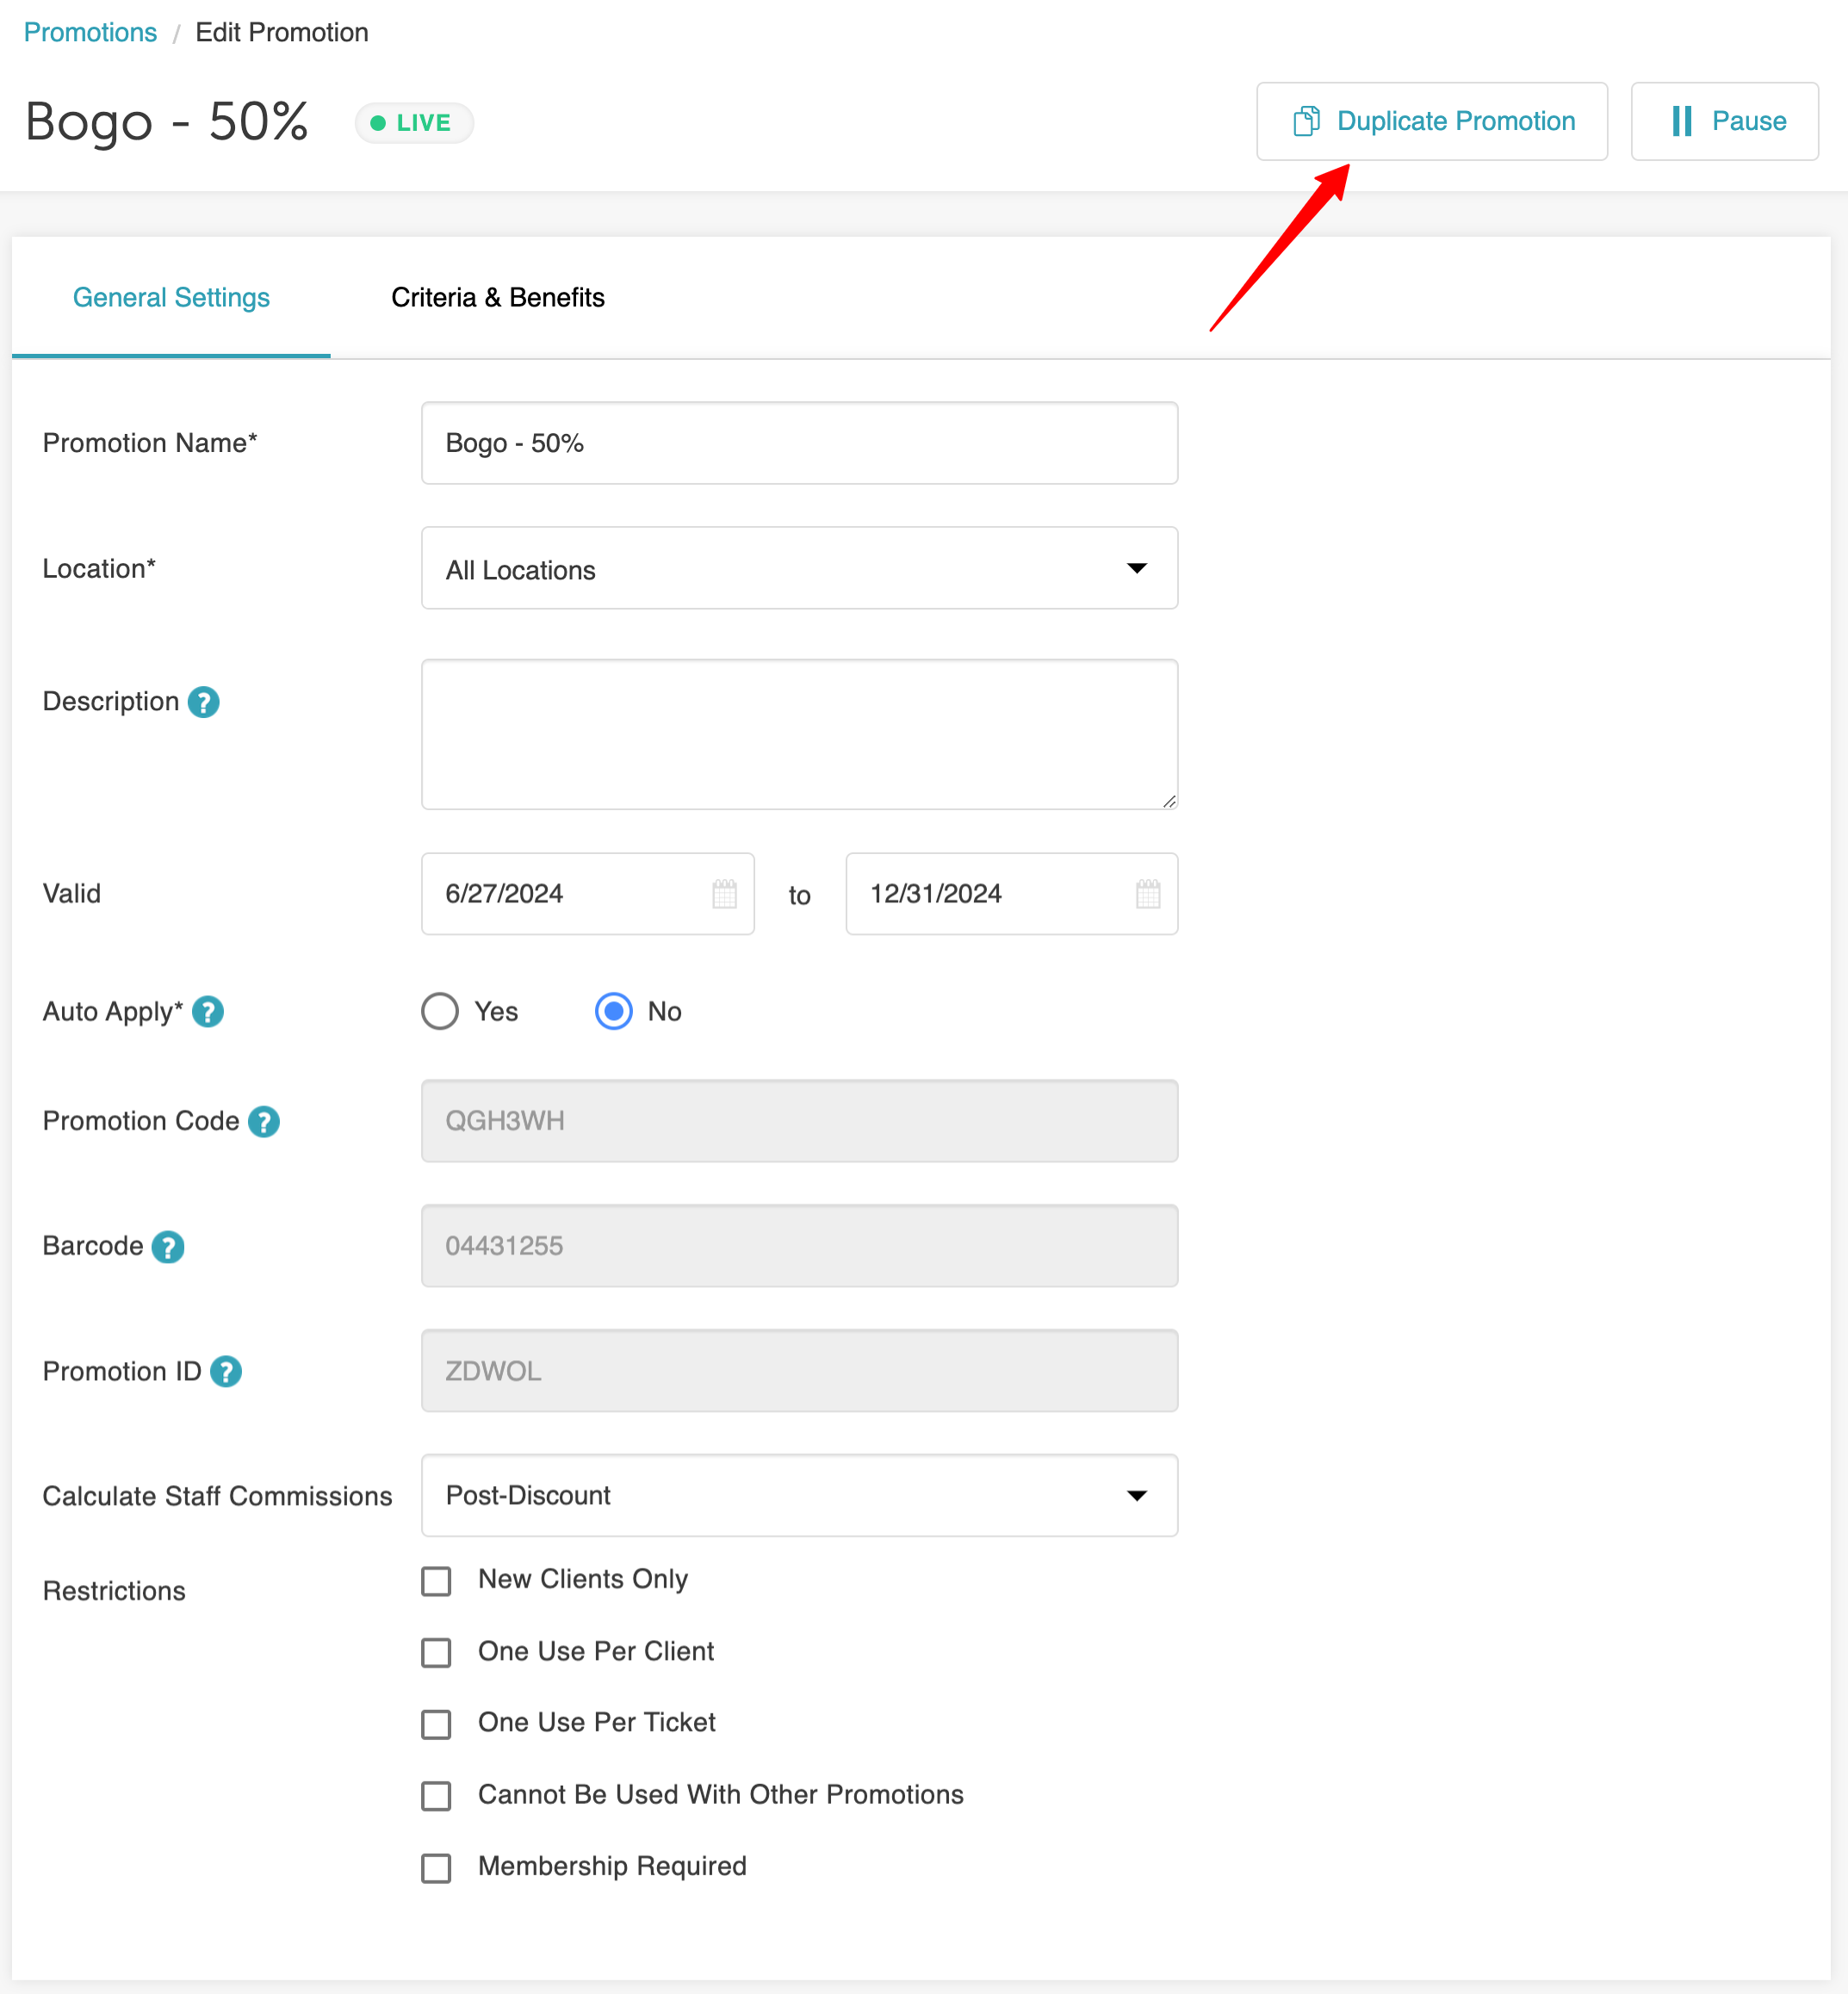Go back via Promotions breadcrumb link
Screen dimensions: 1848x1994
90,32
